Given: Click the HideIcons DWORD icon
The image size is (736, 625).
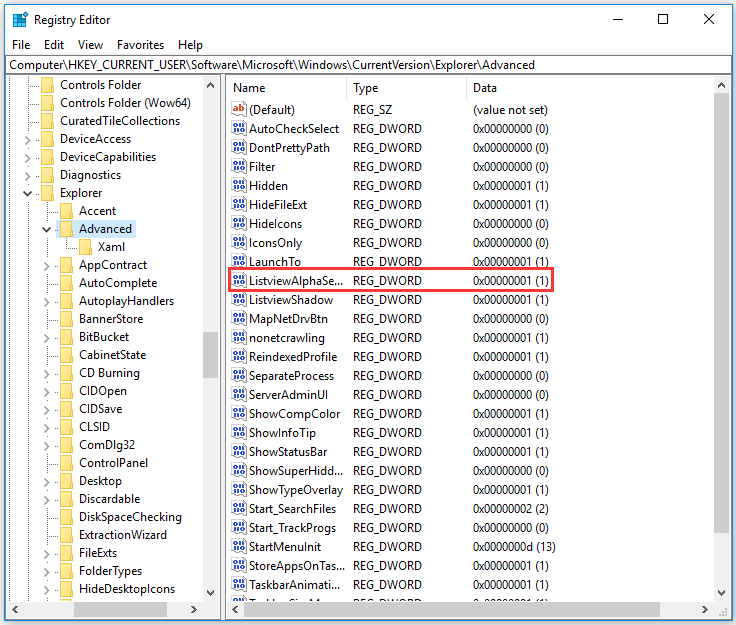Looking at the screenshot, I should pyautogui.click(x=238, y=223).
